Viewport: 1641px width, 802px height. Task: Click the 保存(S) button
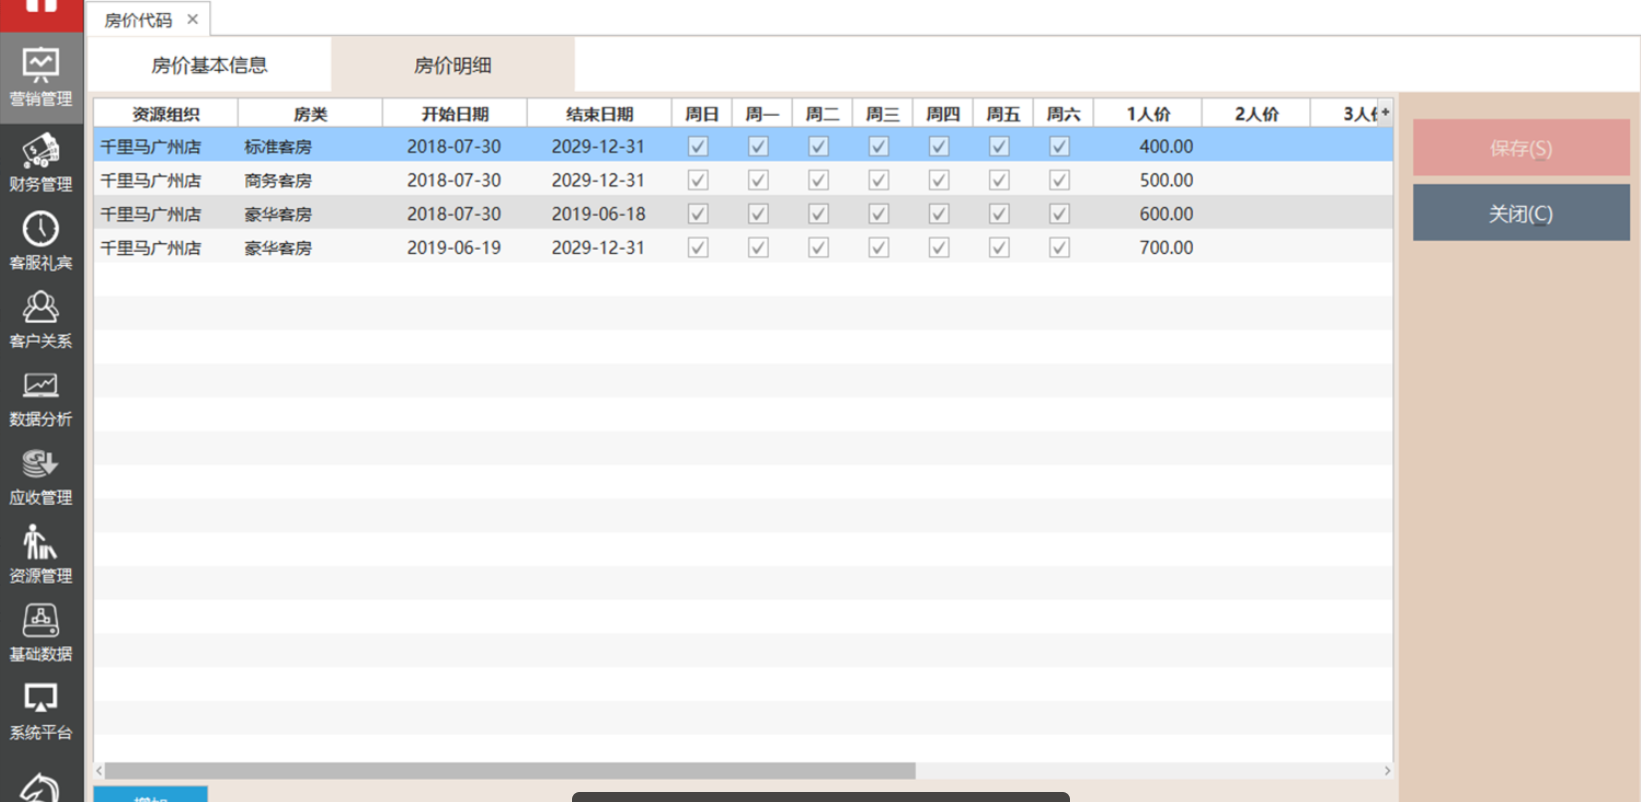coord(1520,148)
